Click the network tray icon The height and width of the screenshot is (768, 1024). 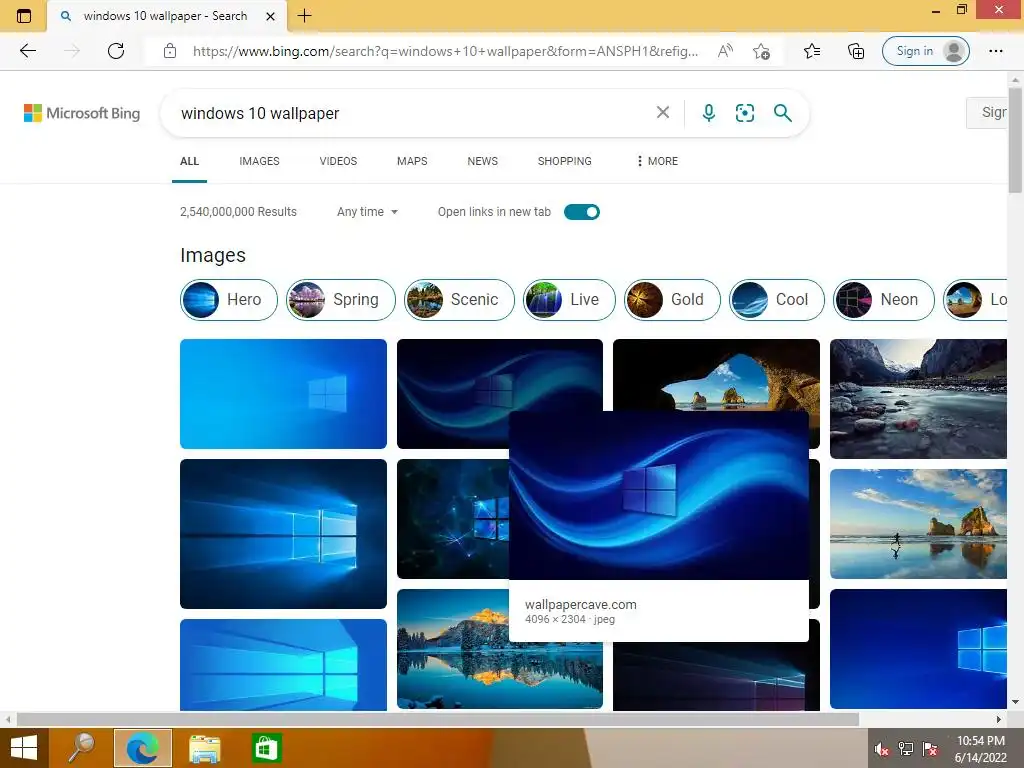(x=906, y=749)
